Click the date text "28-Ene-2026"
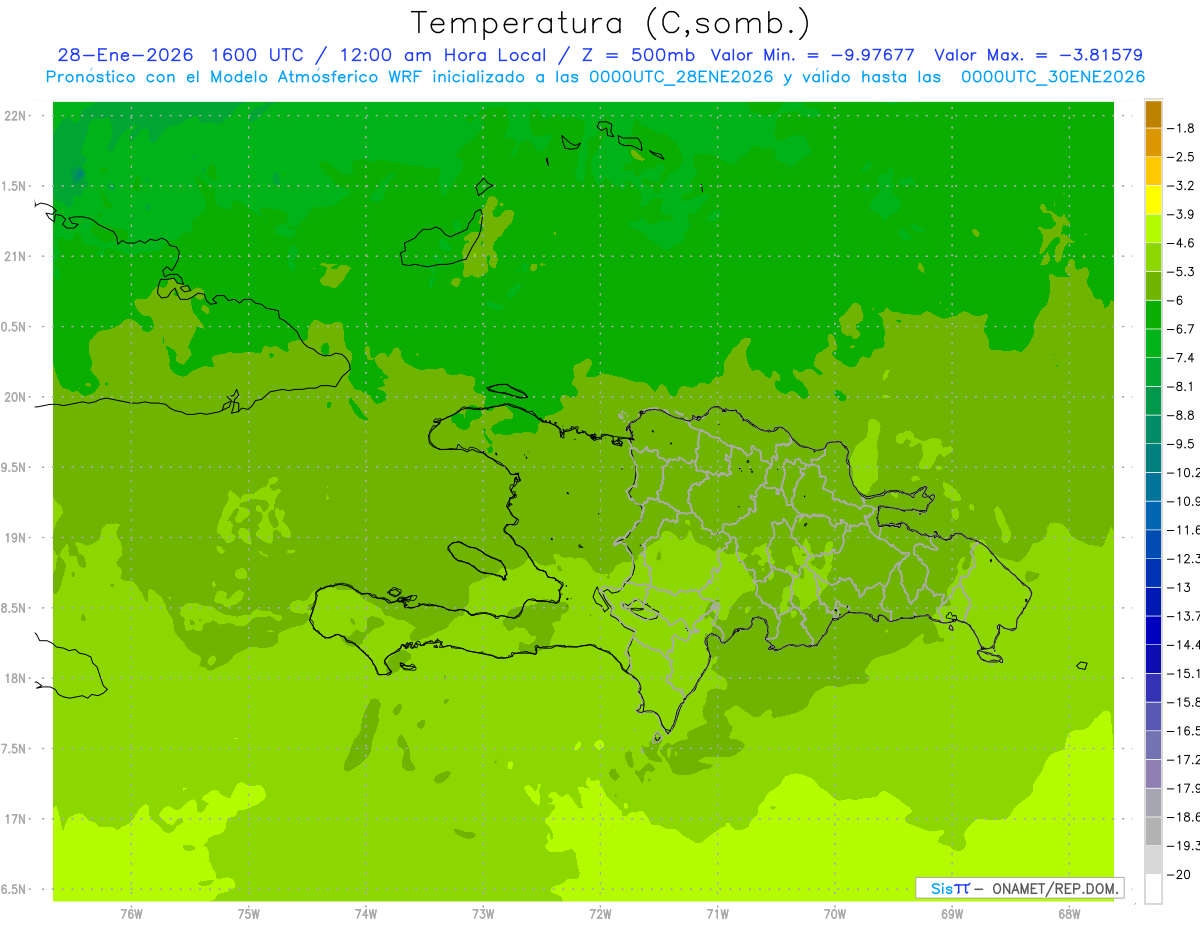This screenshot has width=1200, height=927. click(x=125, y=55)
